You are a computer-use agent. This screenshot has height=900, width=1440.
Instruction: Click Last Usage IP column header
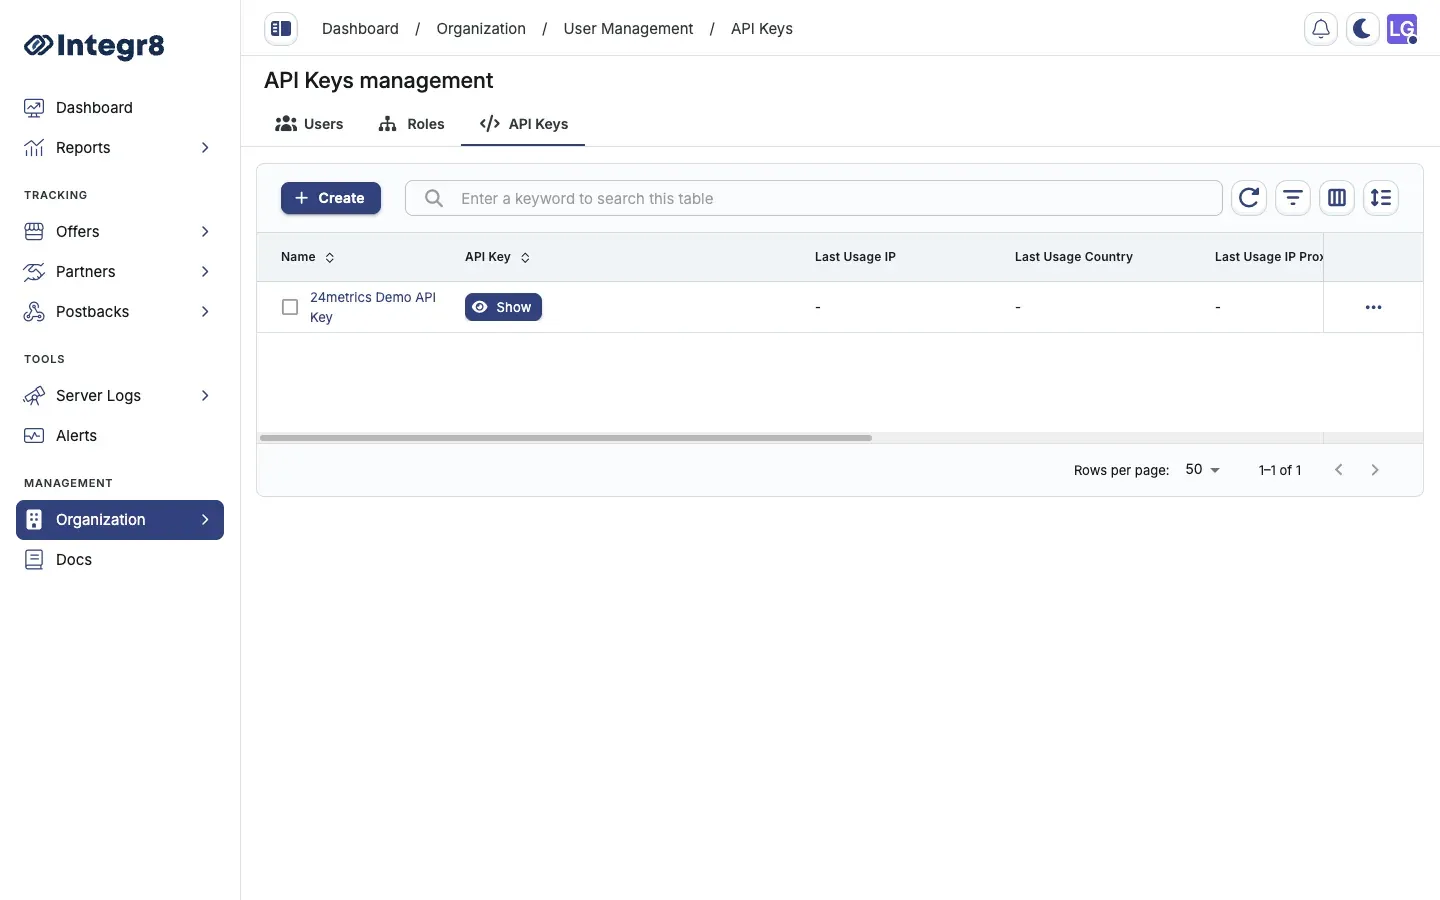coord(855,257)
